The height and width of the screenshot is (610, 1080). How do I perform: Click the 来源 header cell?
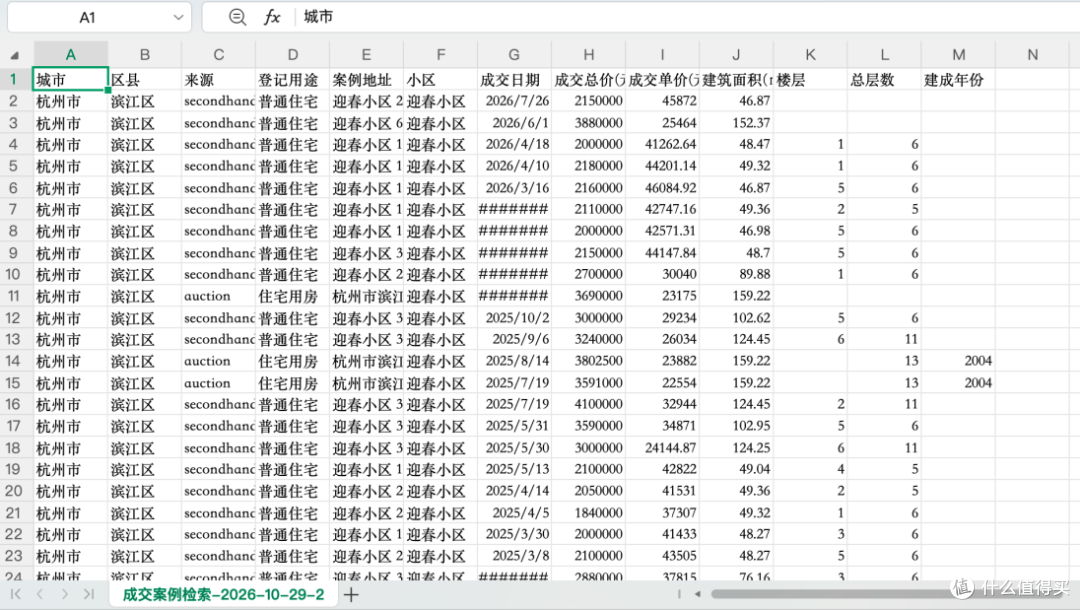tap(218, 79)
